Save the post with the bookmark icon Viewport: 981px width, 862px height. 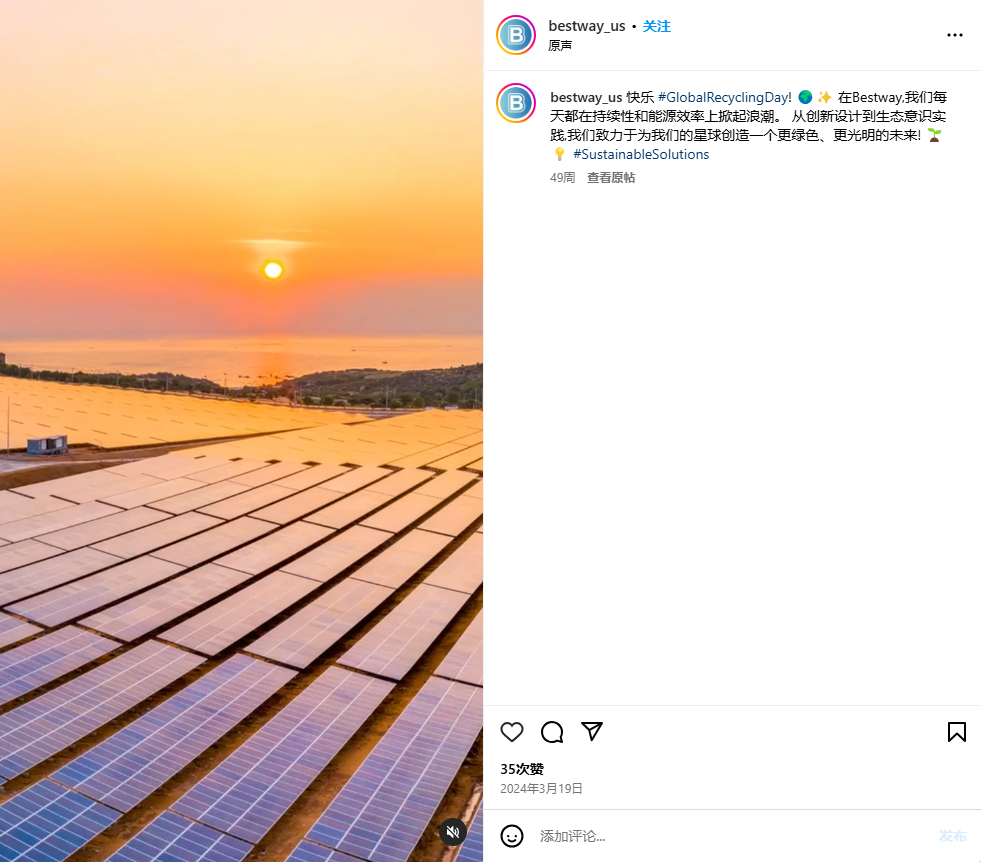click(x=956, y=732)
